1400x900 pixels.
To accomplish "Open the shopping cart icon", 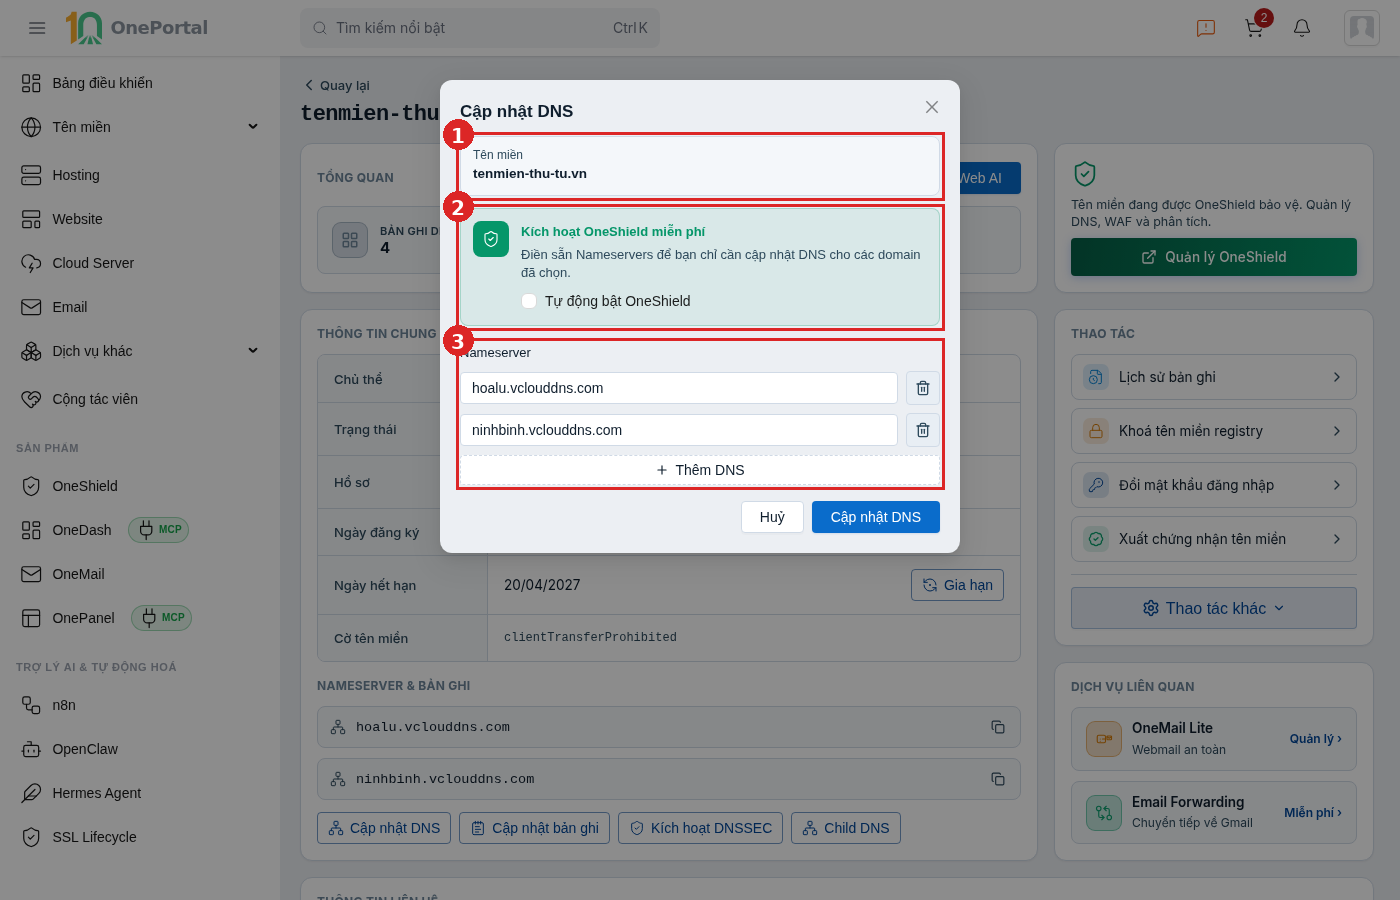I will coord(1254,28).
